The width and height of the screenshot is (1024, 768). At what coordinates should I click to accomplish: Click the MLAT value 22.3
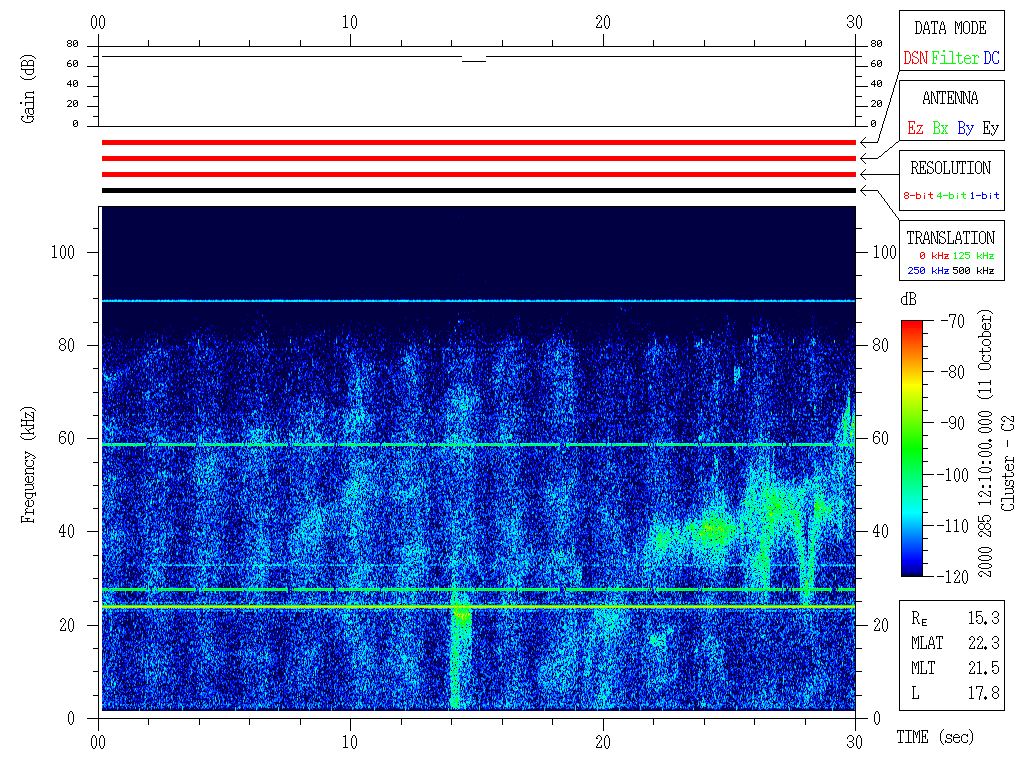click(x=984, y=643)
